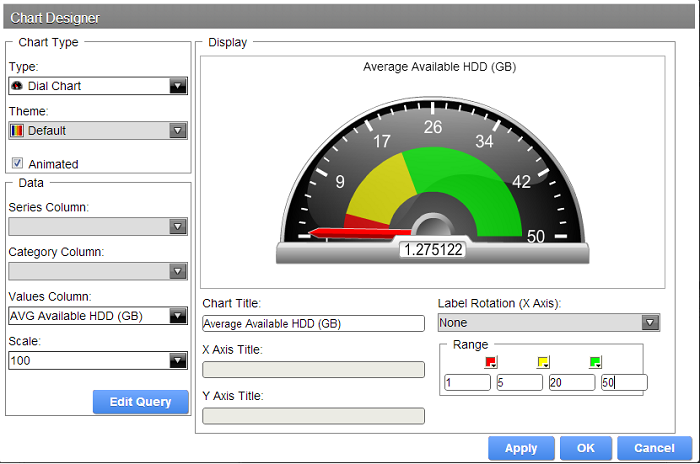Toggle the Animated checkbox
700x464 pixels.
[17, 163]
